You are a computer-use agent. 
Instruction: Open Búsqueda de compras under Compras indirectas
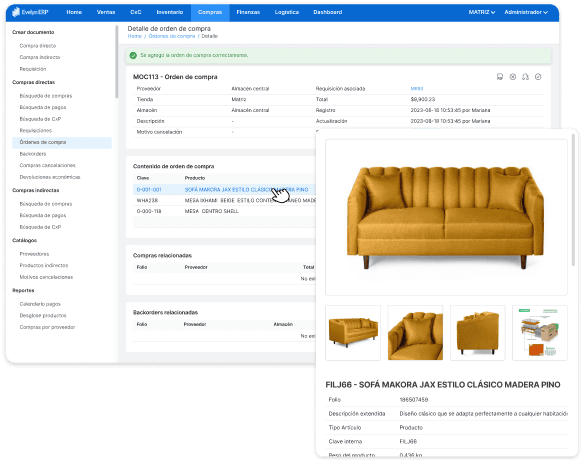[46, 204]
